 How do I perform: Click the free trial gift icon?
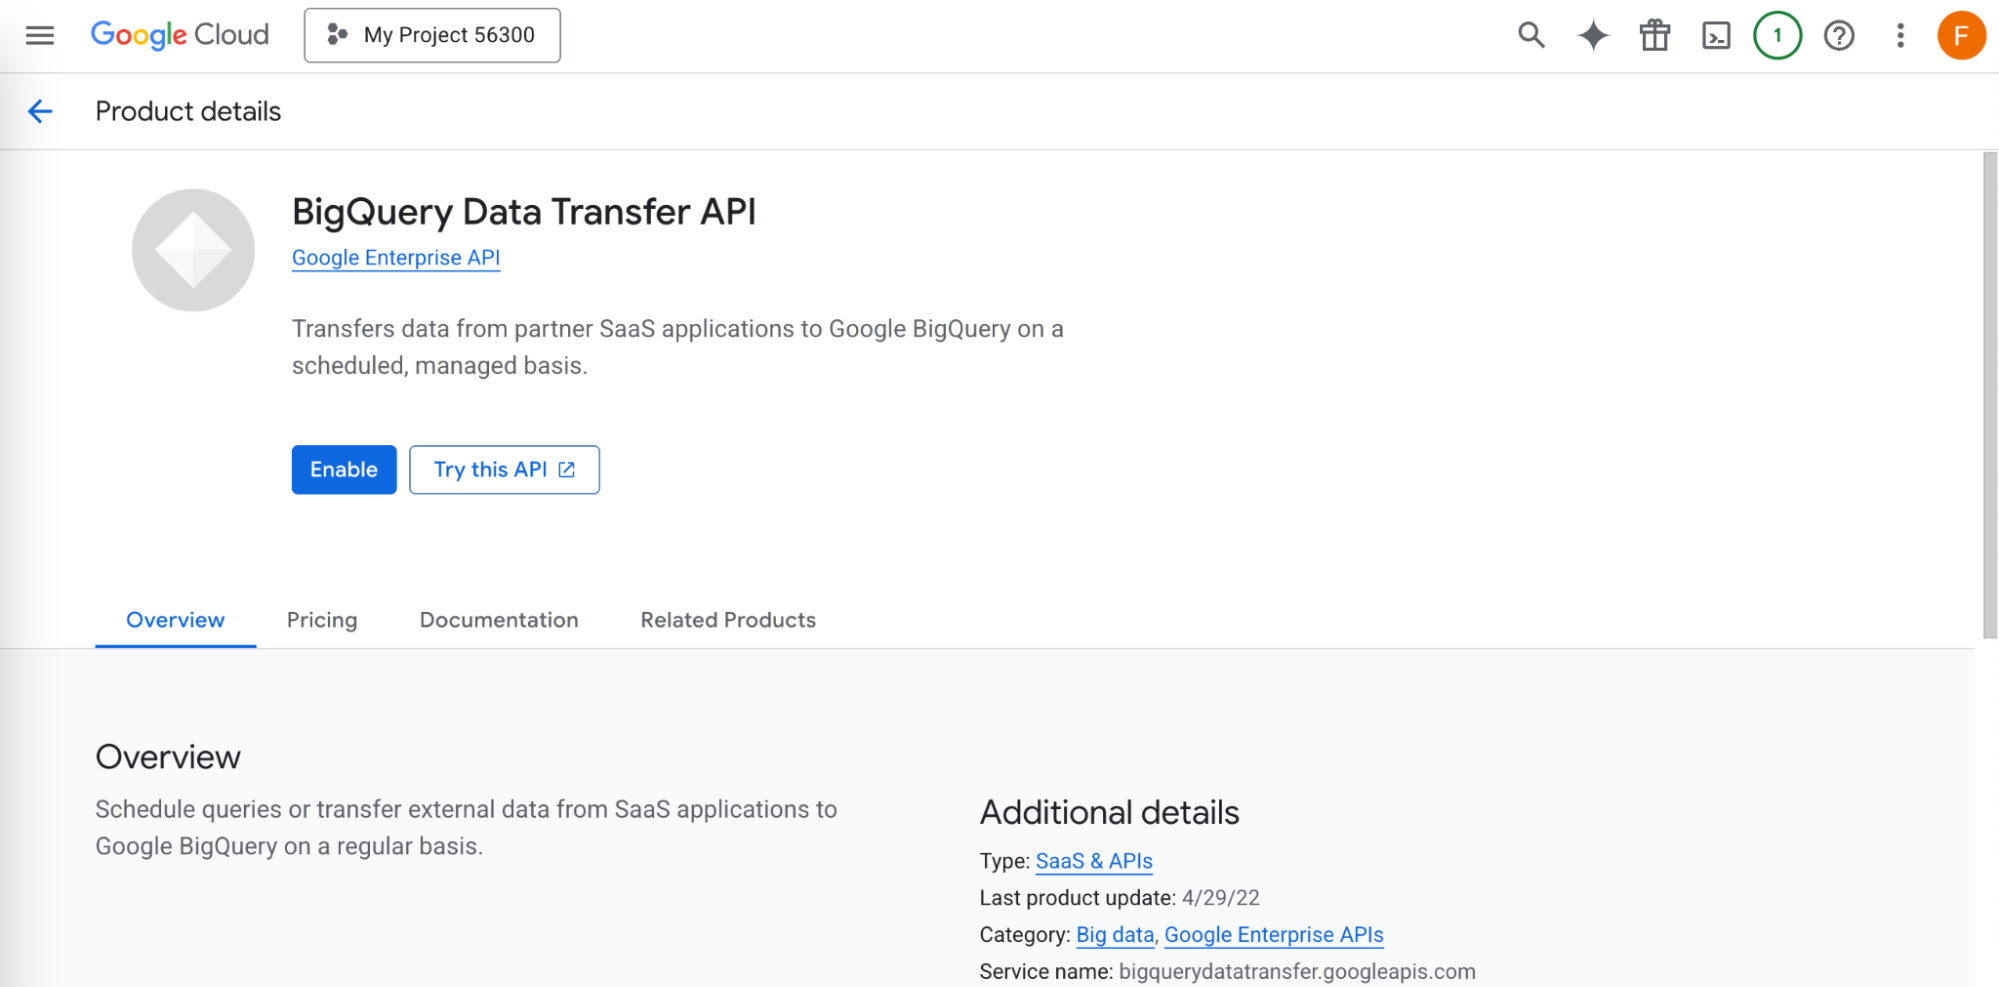1655,36
